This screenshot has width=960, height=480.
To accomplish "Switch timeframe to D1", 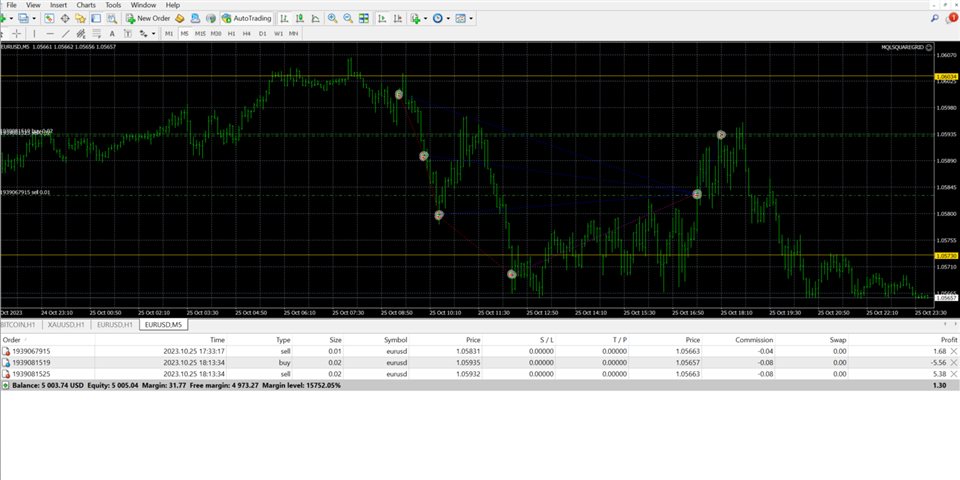I will pos(263,34).
